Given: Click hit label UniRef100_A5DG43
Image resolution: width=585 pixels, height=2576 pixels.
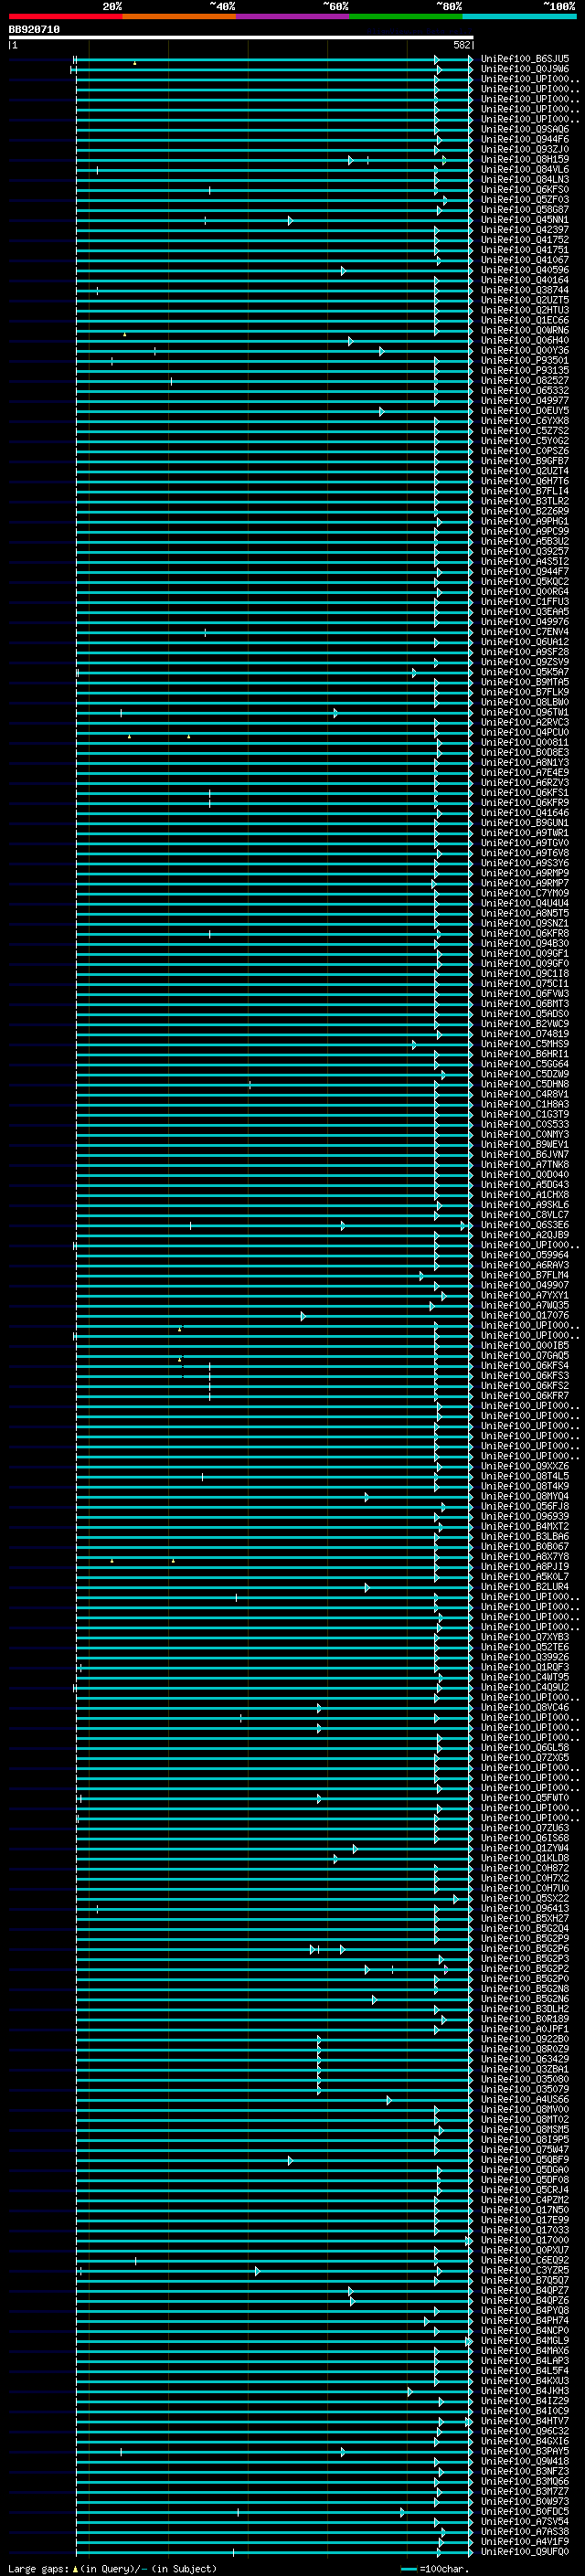Looking at the screenshot, I should pyautogui.click(x=525, y=1185).
